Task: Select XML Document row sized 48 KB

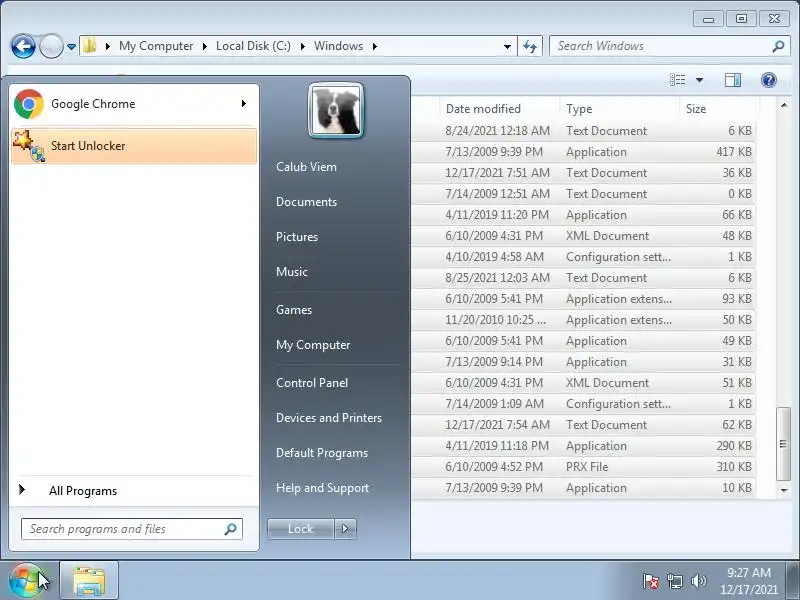Action: (x=584, y=236)
